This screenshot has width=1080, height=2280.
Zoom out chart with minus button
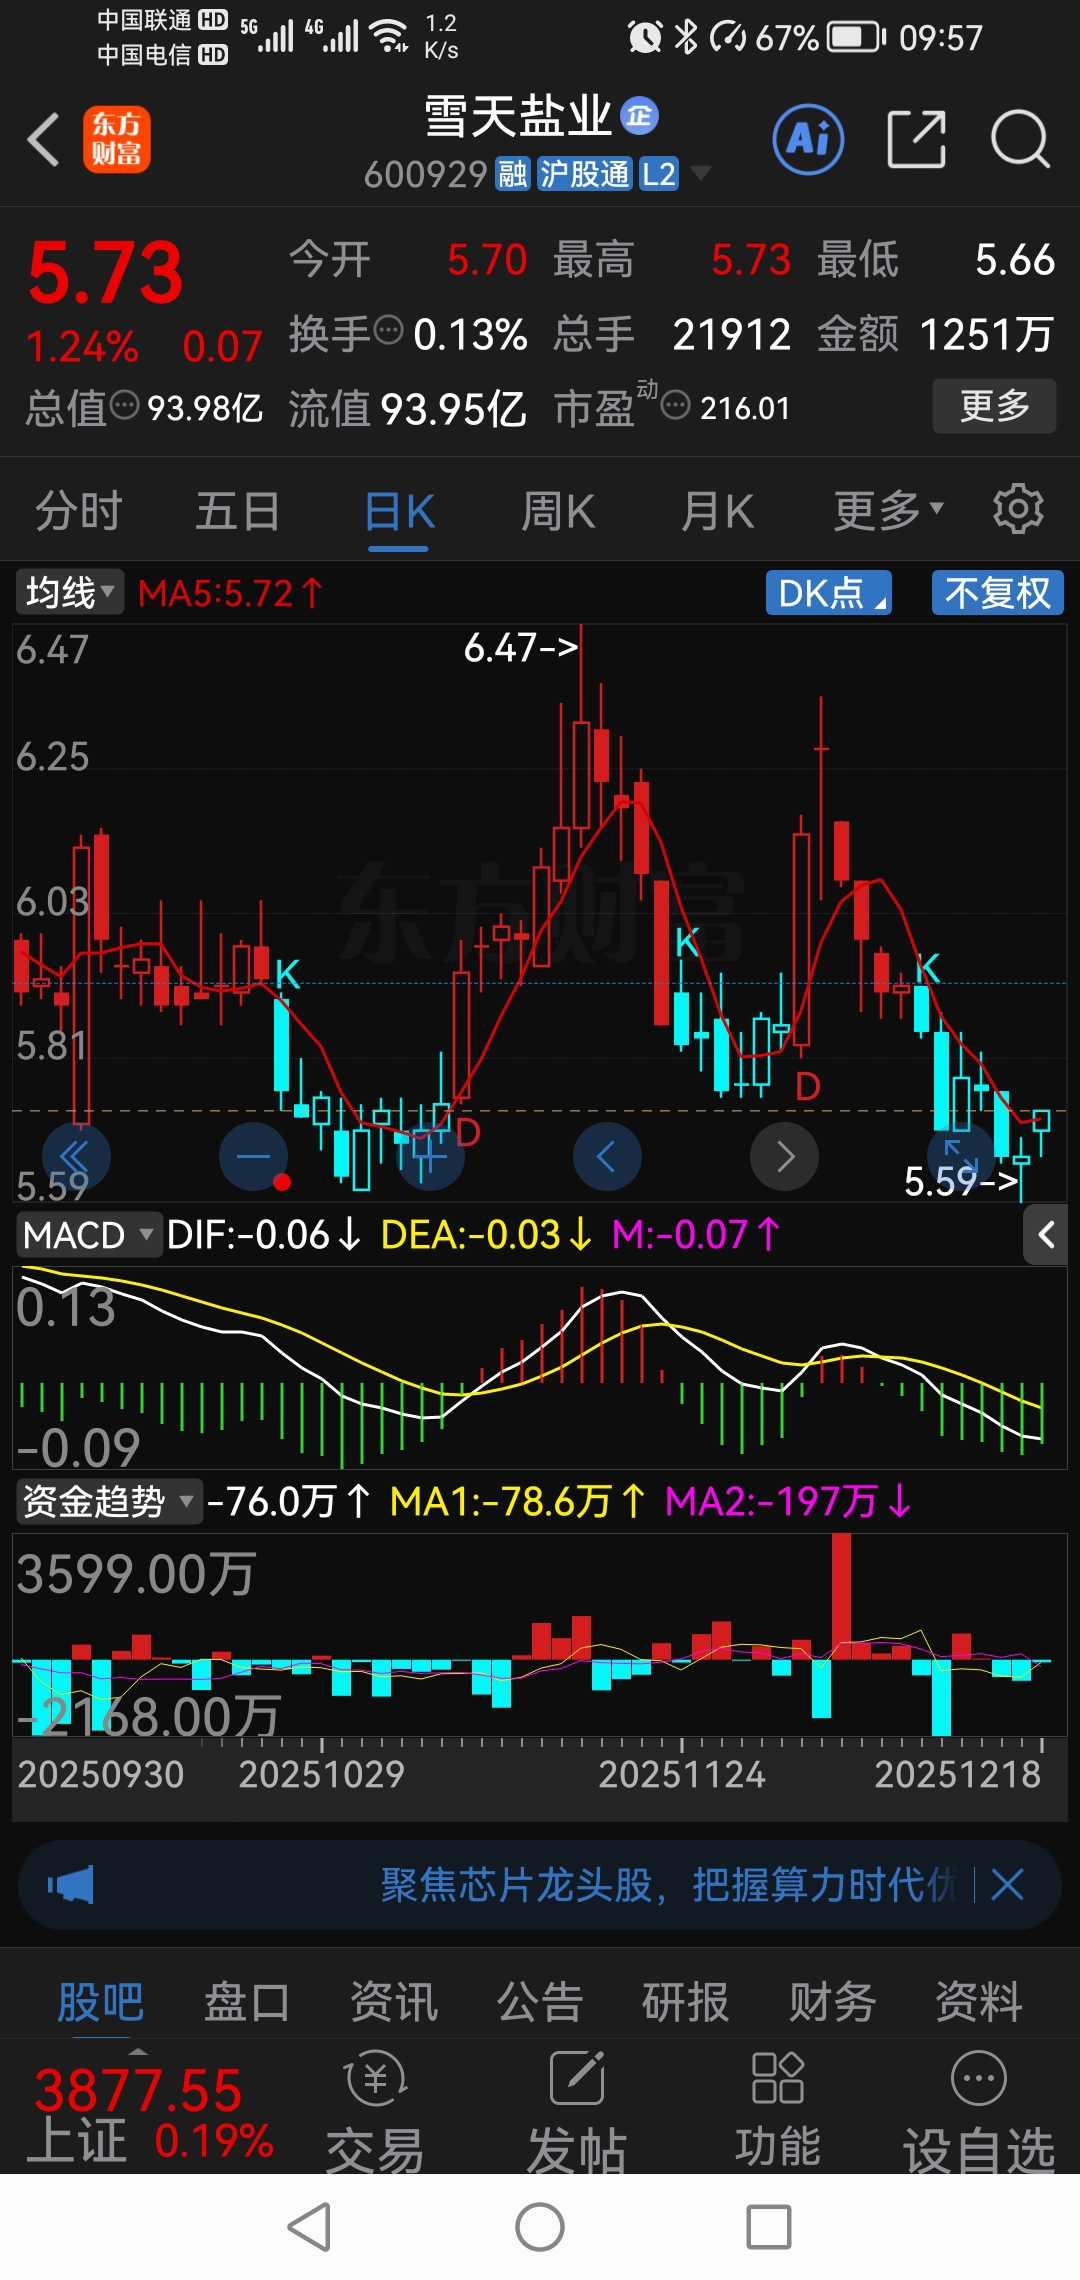pyautogui.click(x=253, y=1156)
